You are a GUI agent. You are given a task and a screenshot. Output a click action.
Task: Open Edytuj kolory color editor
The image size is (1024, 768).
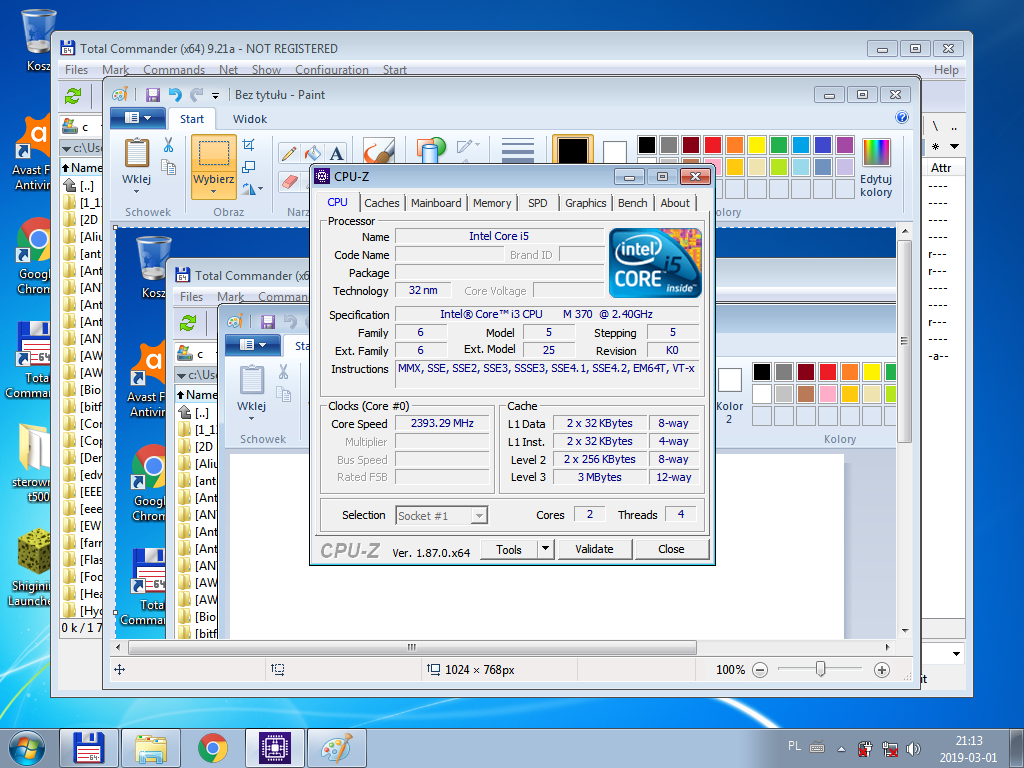pyautogui.click(x=876, y=168)
